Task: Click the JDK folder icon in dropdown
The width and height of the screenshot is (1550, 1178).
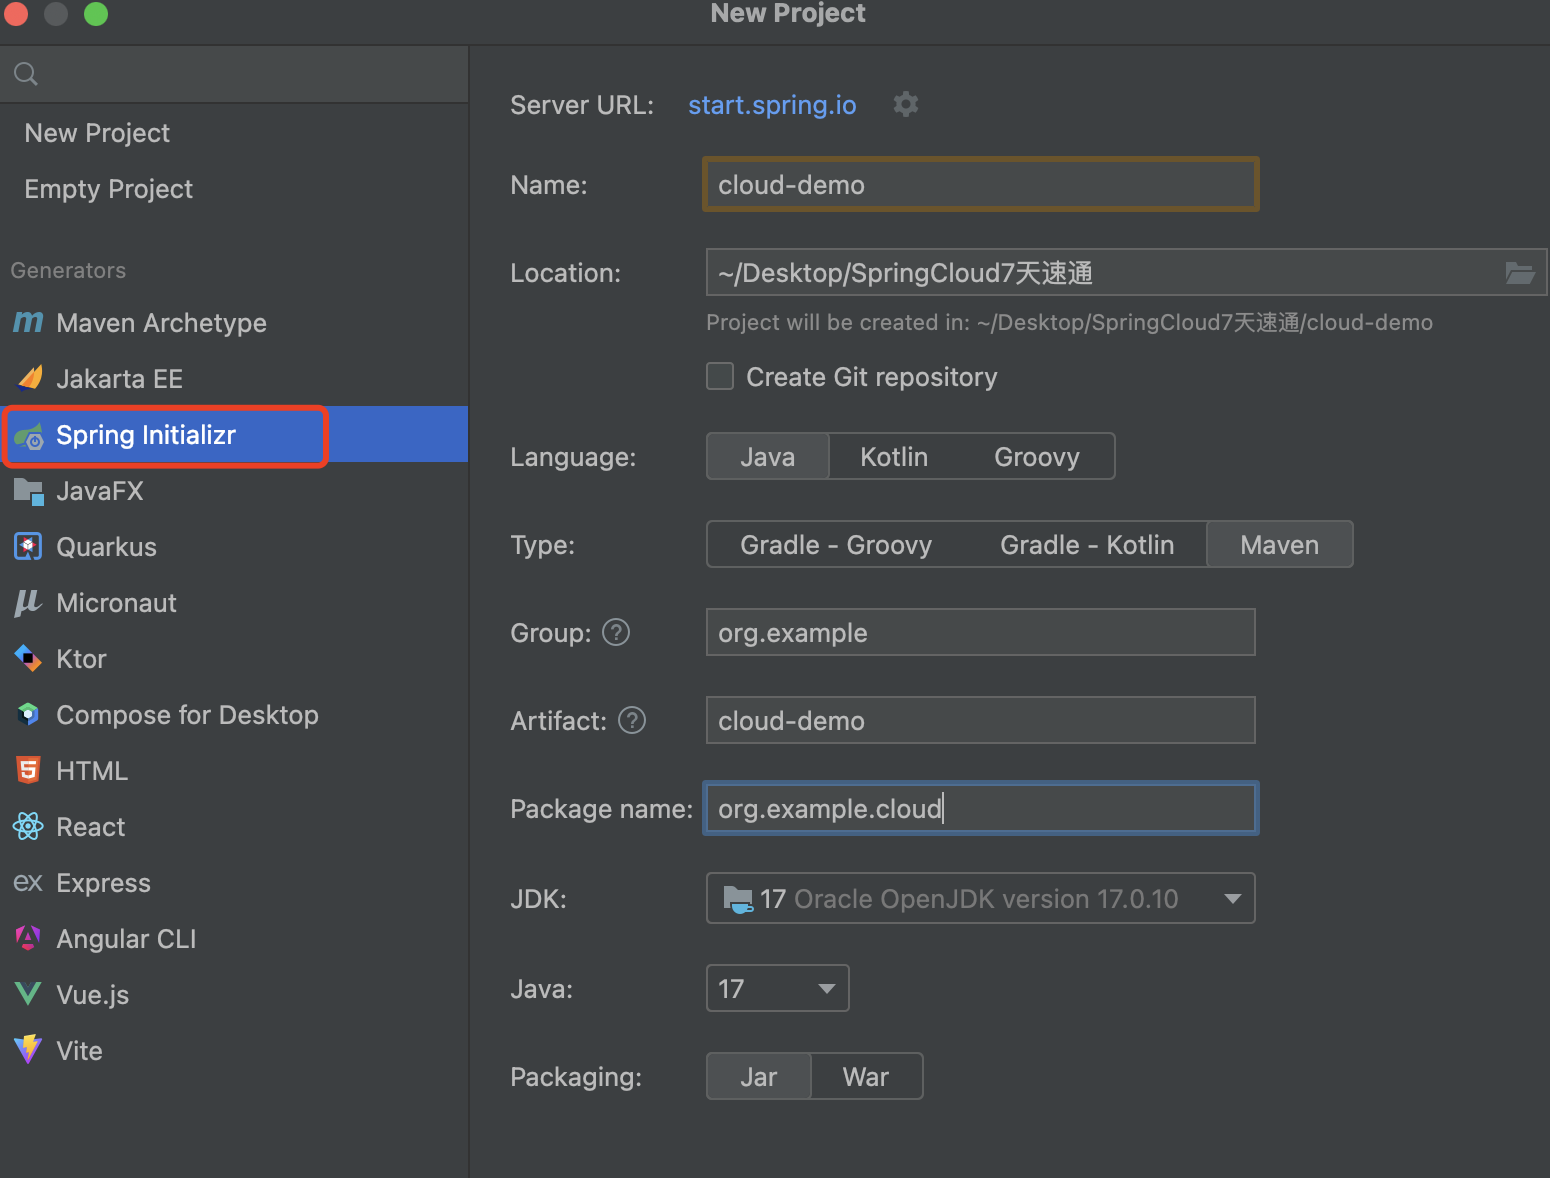Action: click(x=738, y=899)
